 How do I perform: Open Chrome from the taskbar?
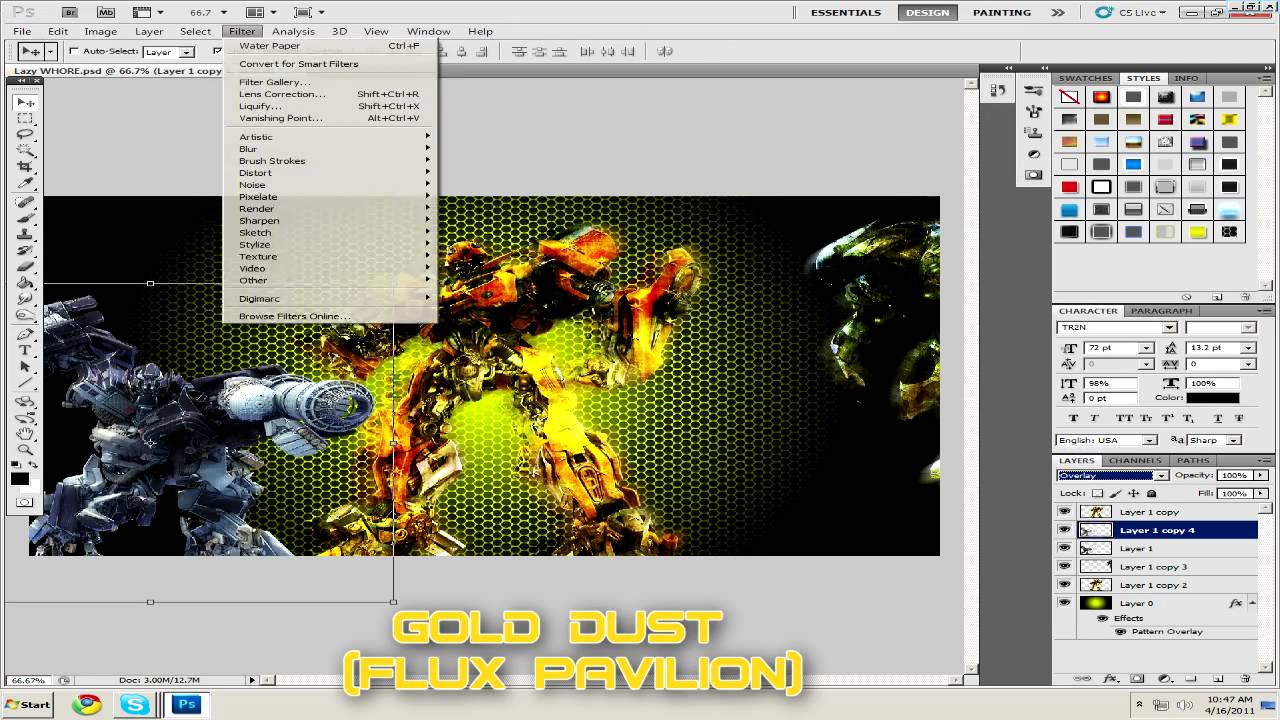tap(87, 704)
